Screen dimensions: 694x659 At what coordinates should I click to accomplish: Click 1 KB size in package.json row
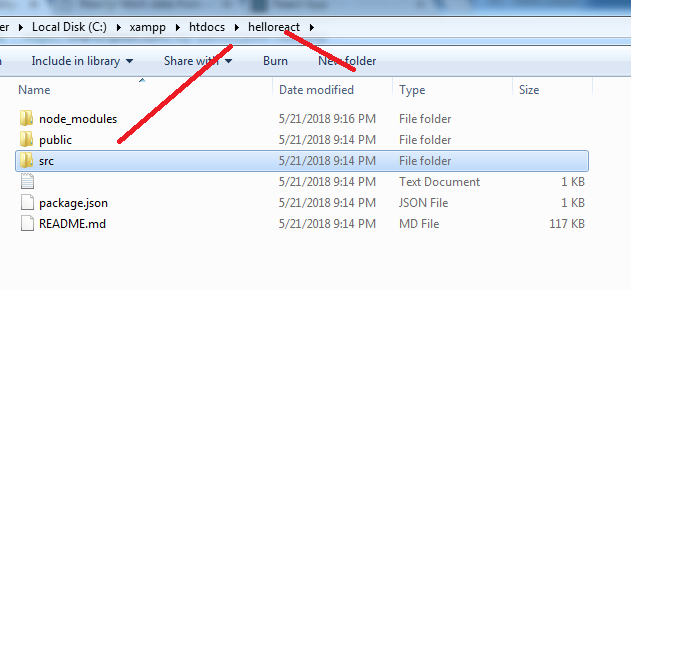(x=573, y=203)
